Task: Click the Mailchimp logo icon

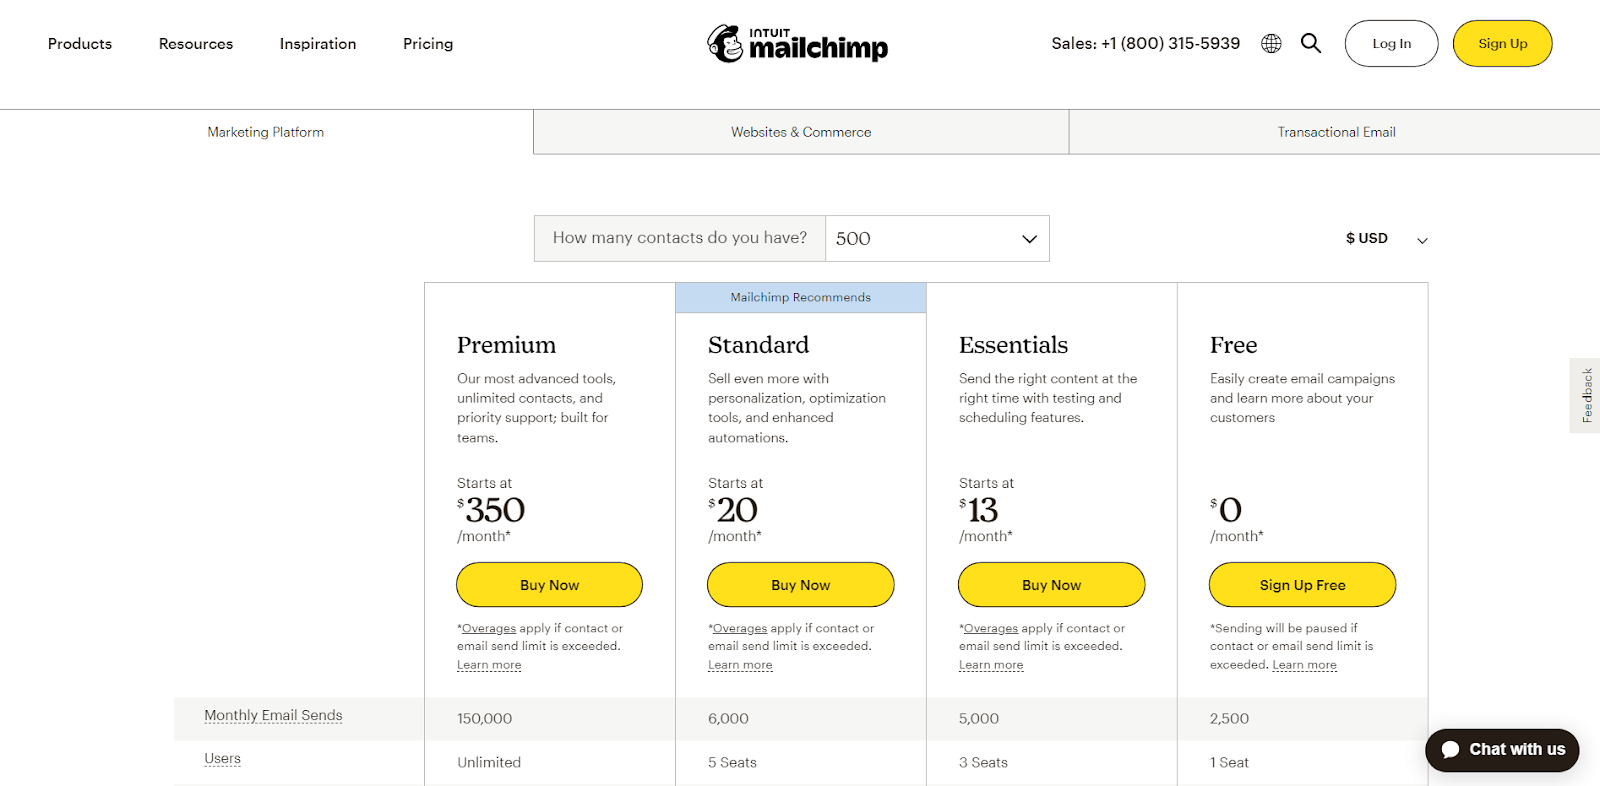Action: [725, 44]
